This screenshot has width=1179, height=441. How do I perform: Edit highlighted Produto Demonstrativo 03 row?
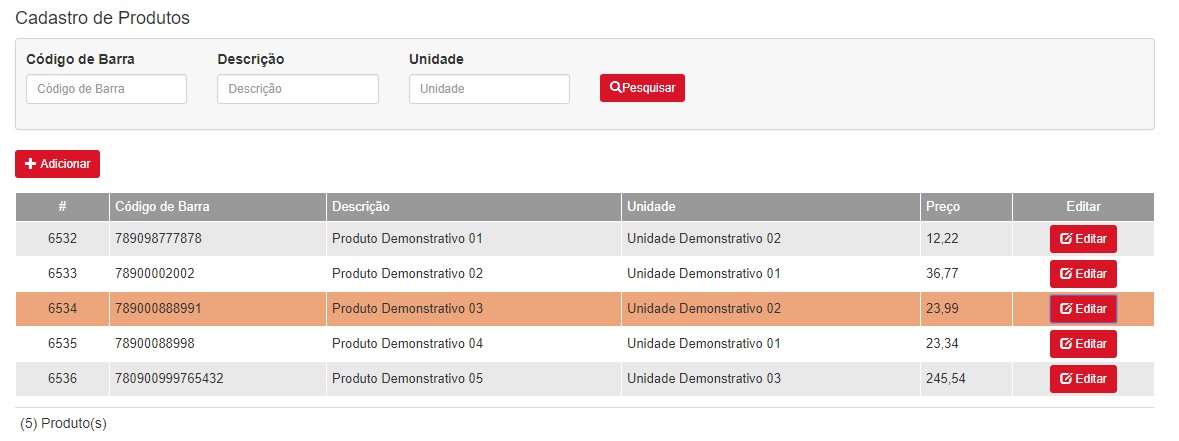pyautogui.click(x=1083, y=309)
